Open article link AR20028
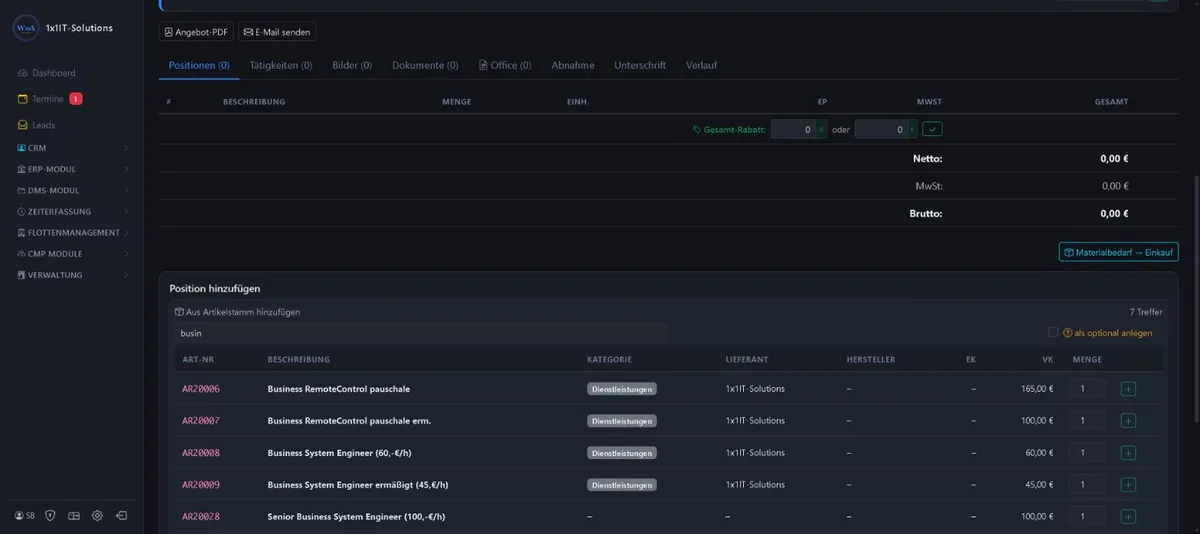 coord(201,517)
